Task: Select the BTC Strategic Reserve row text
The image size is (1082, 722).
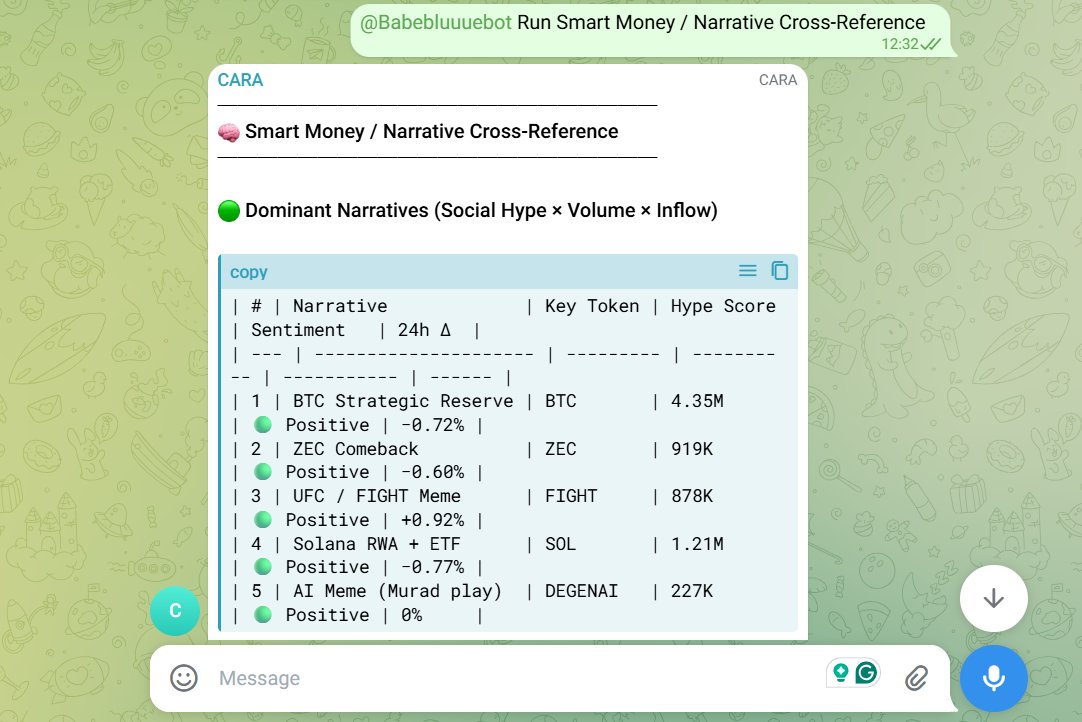Action: pyautogui.click(x=403, y=401)
